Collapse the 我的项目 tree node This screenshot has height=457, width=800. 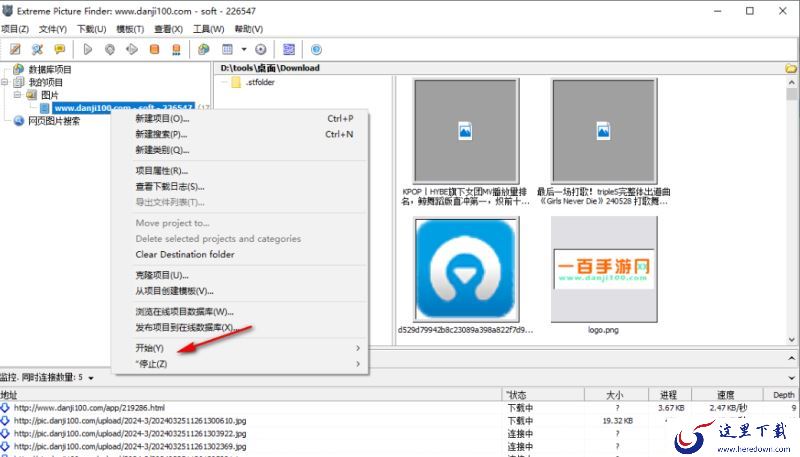(5, 82)
